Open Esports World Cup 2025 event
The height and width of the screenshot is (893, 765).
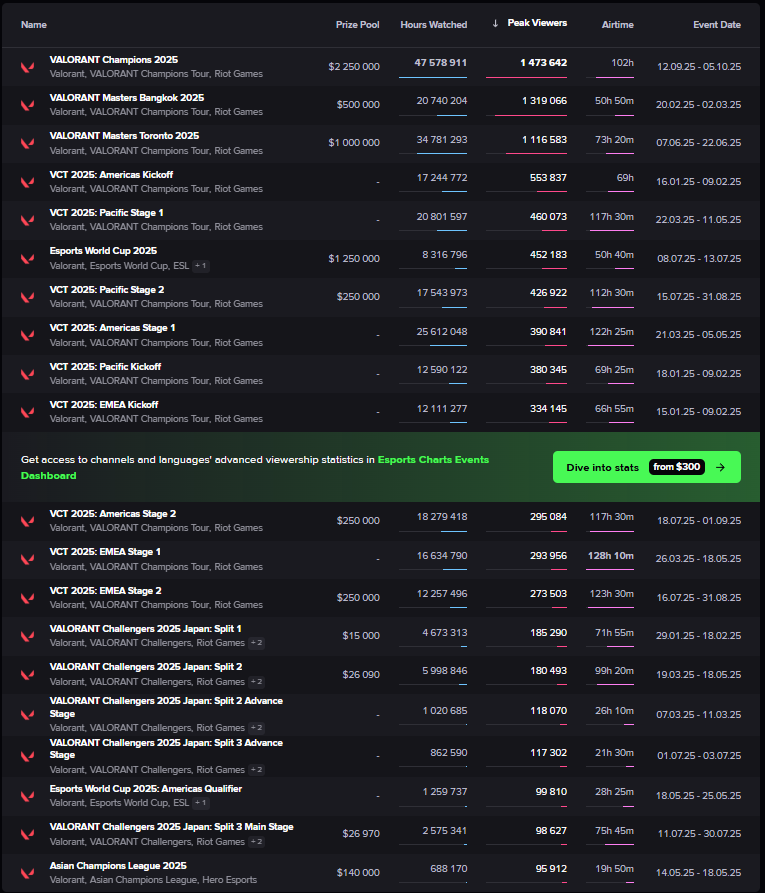click(103, 251)
